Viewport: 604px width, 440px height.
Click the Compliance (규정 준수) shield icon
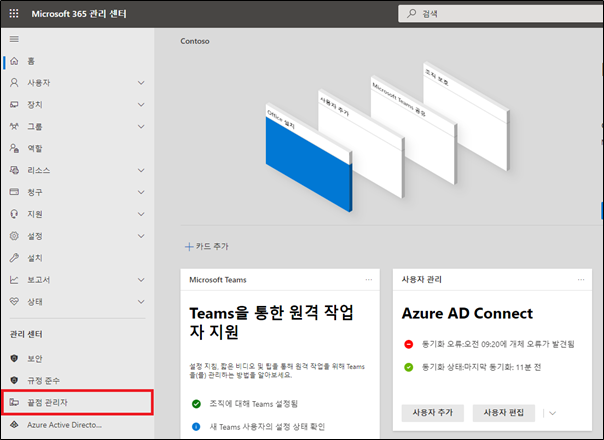pos(14,380)
